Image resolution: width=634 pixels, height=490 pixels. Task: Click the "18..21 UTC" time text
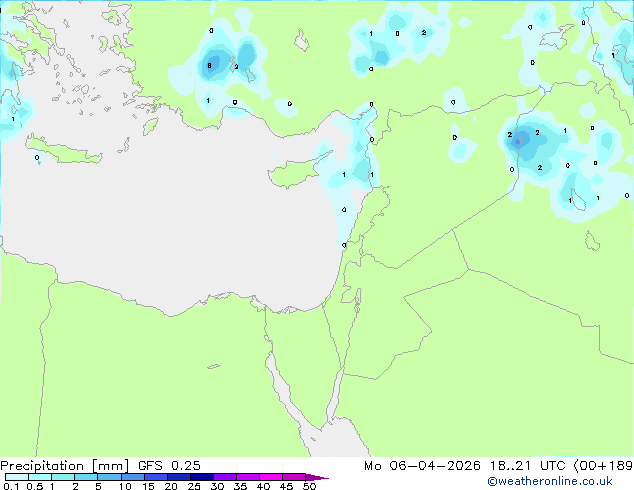527,466
